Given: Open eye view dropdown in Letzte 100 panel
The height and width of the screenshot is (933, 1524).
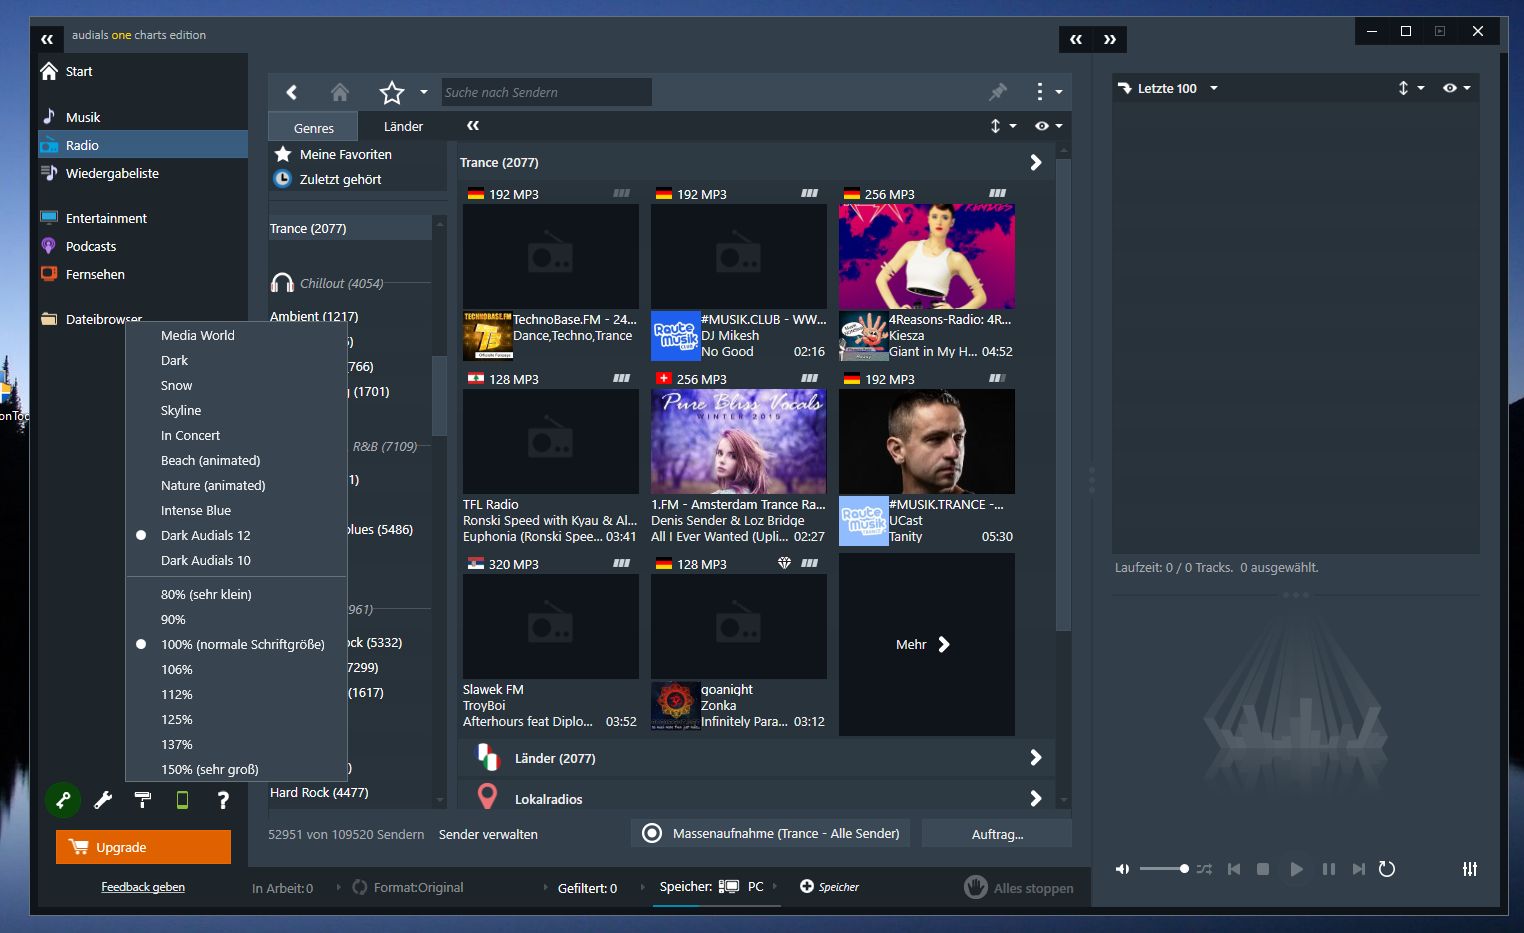Looking at the screenshot, I should 1457,88.
